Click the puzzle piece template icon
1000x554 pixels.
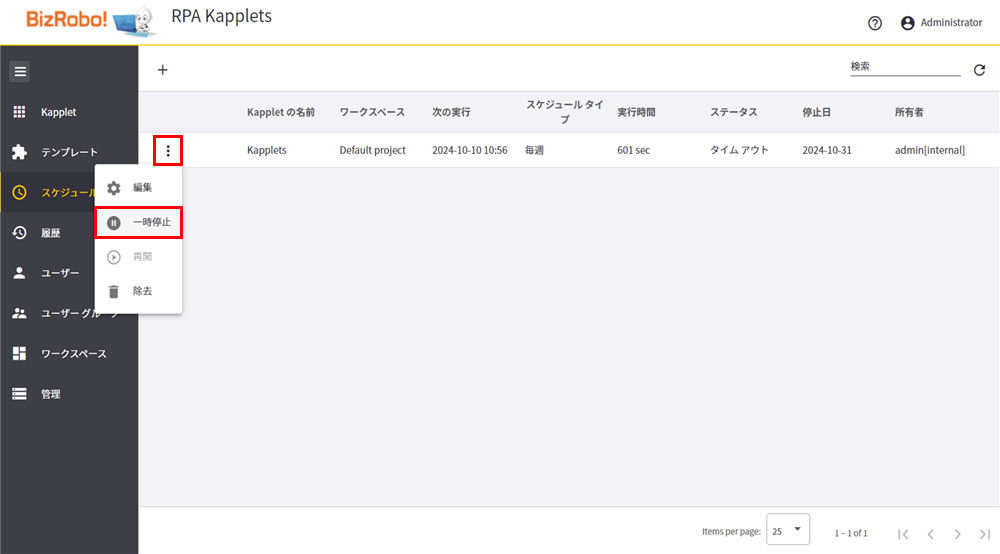tap(20, 152)
